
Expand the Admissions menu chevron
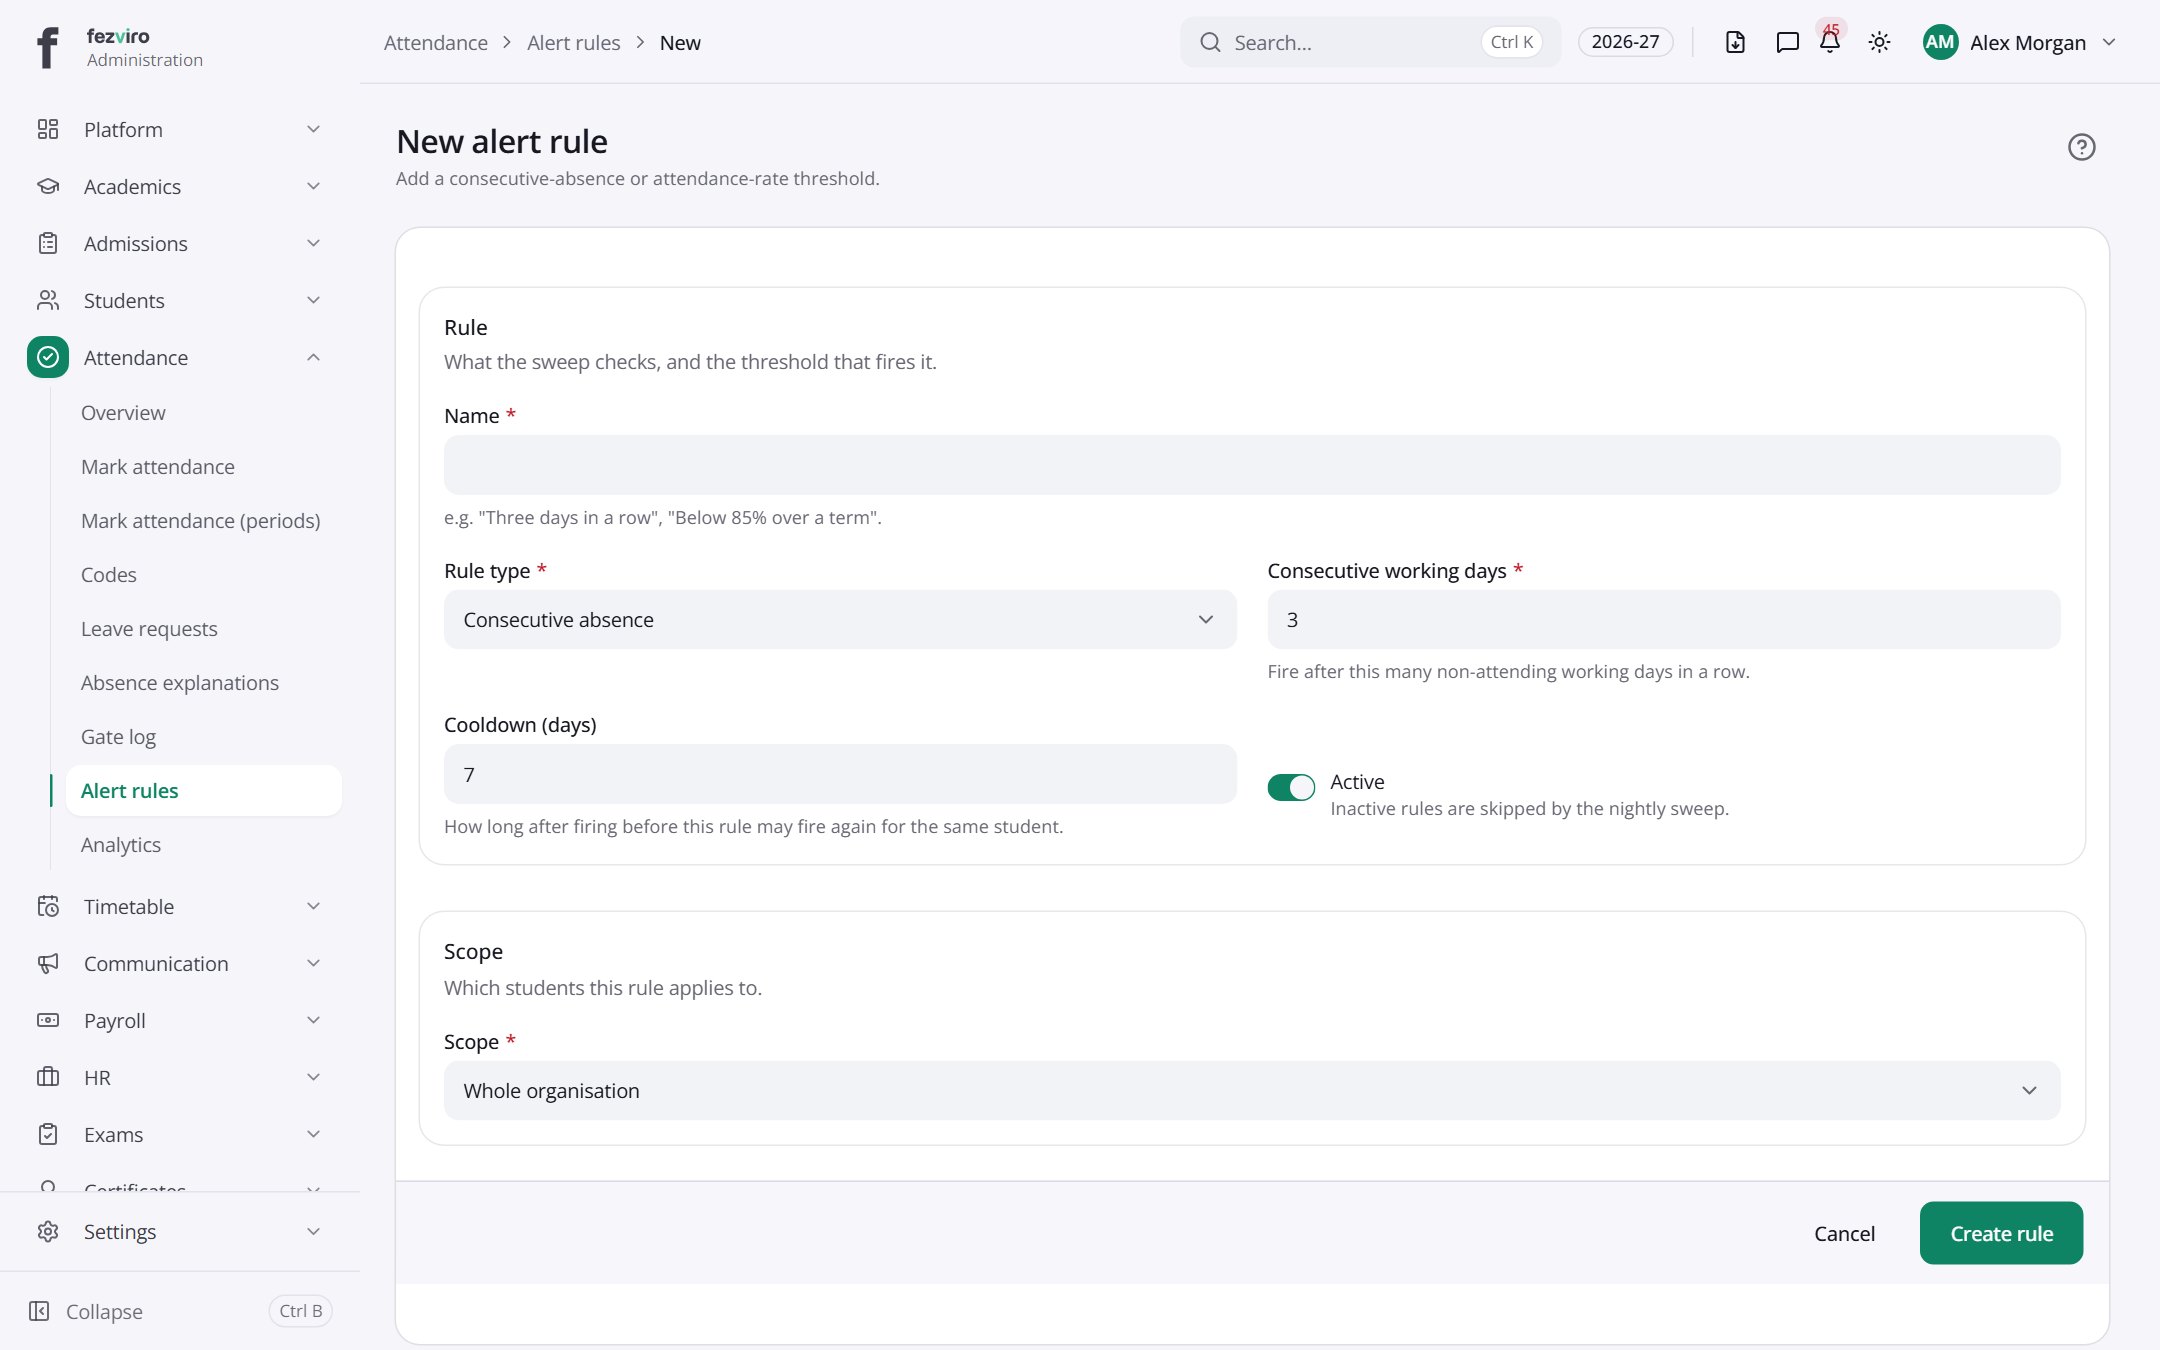(x=313, y=243)
